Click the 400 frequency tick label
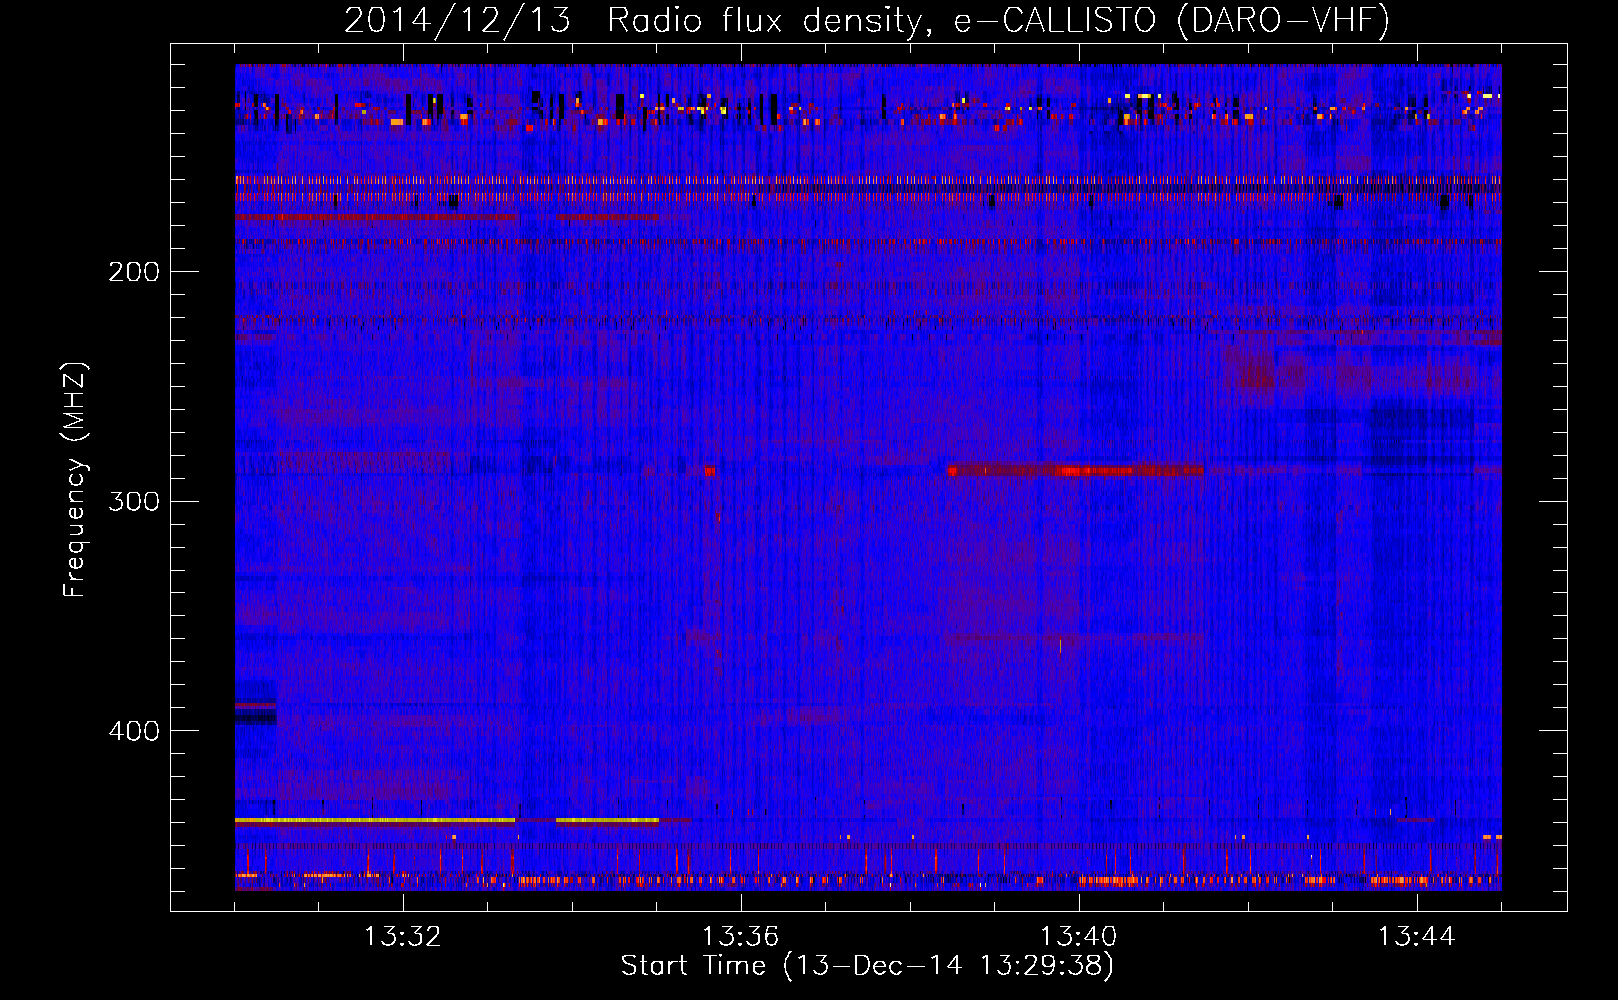Screen dimensions: 1618x1000 point(134,731)
